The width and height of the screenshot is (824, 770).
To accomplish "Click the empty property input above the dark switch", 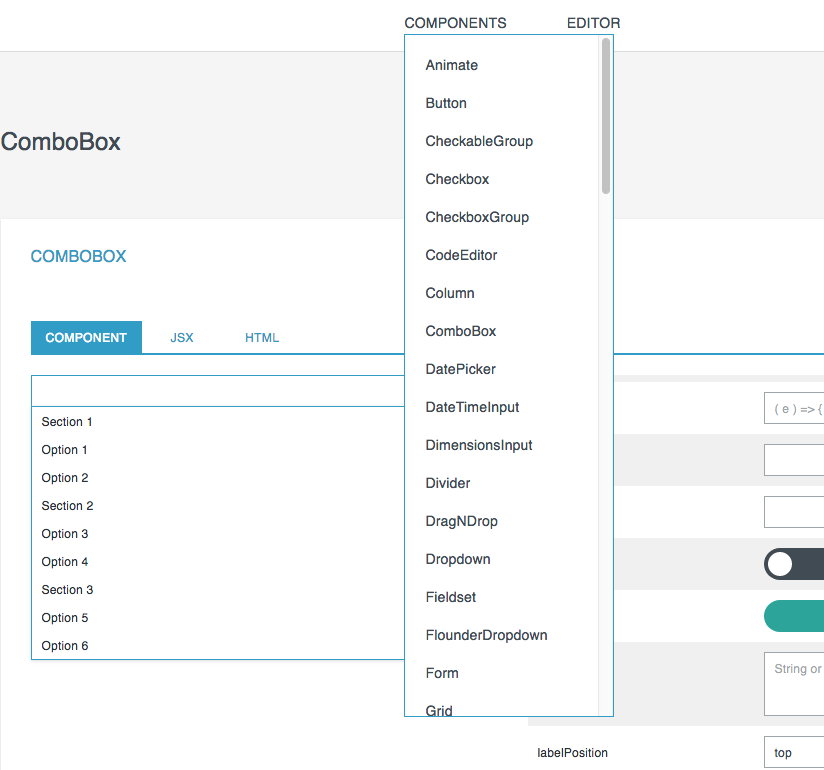I will pyautogui.click(x=794, y=512).
